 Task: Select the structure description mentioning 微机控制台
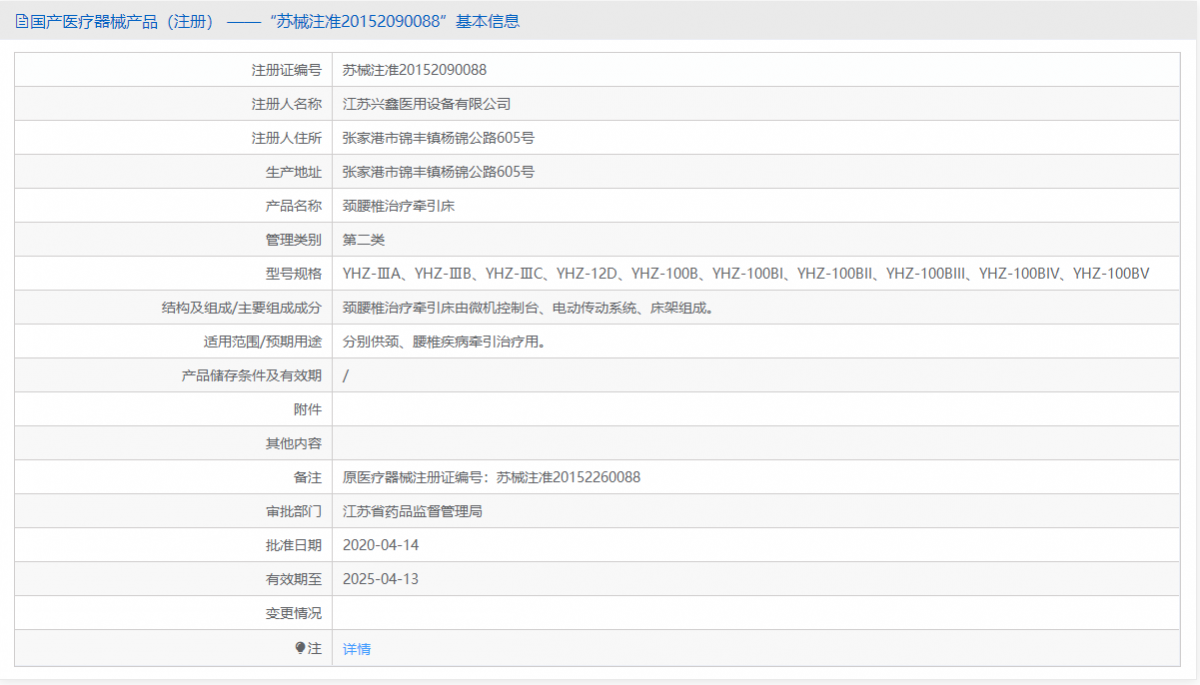tap(528, 308)
